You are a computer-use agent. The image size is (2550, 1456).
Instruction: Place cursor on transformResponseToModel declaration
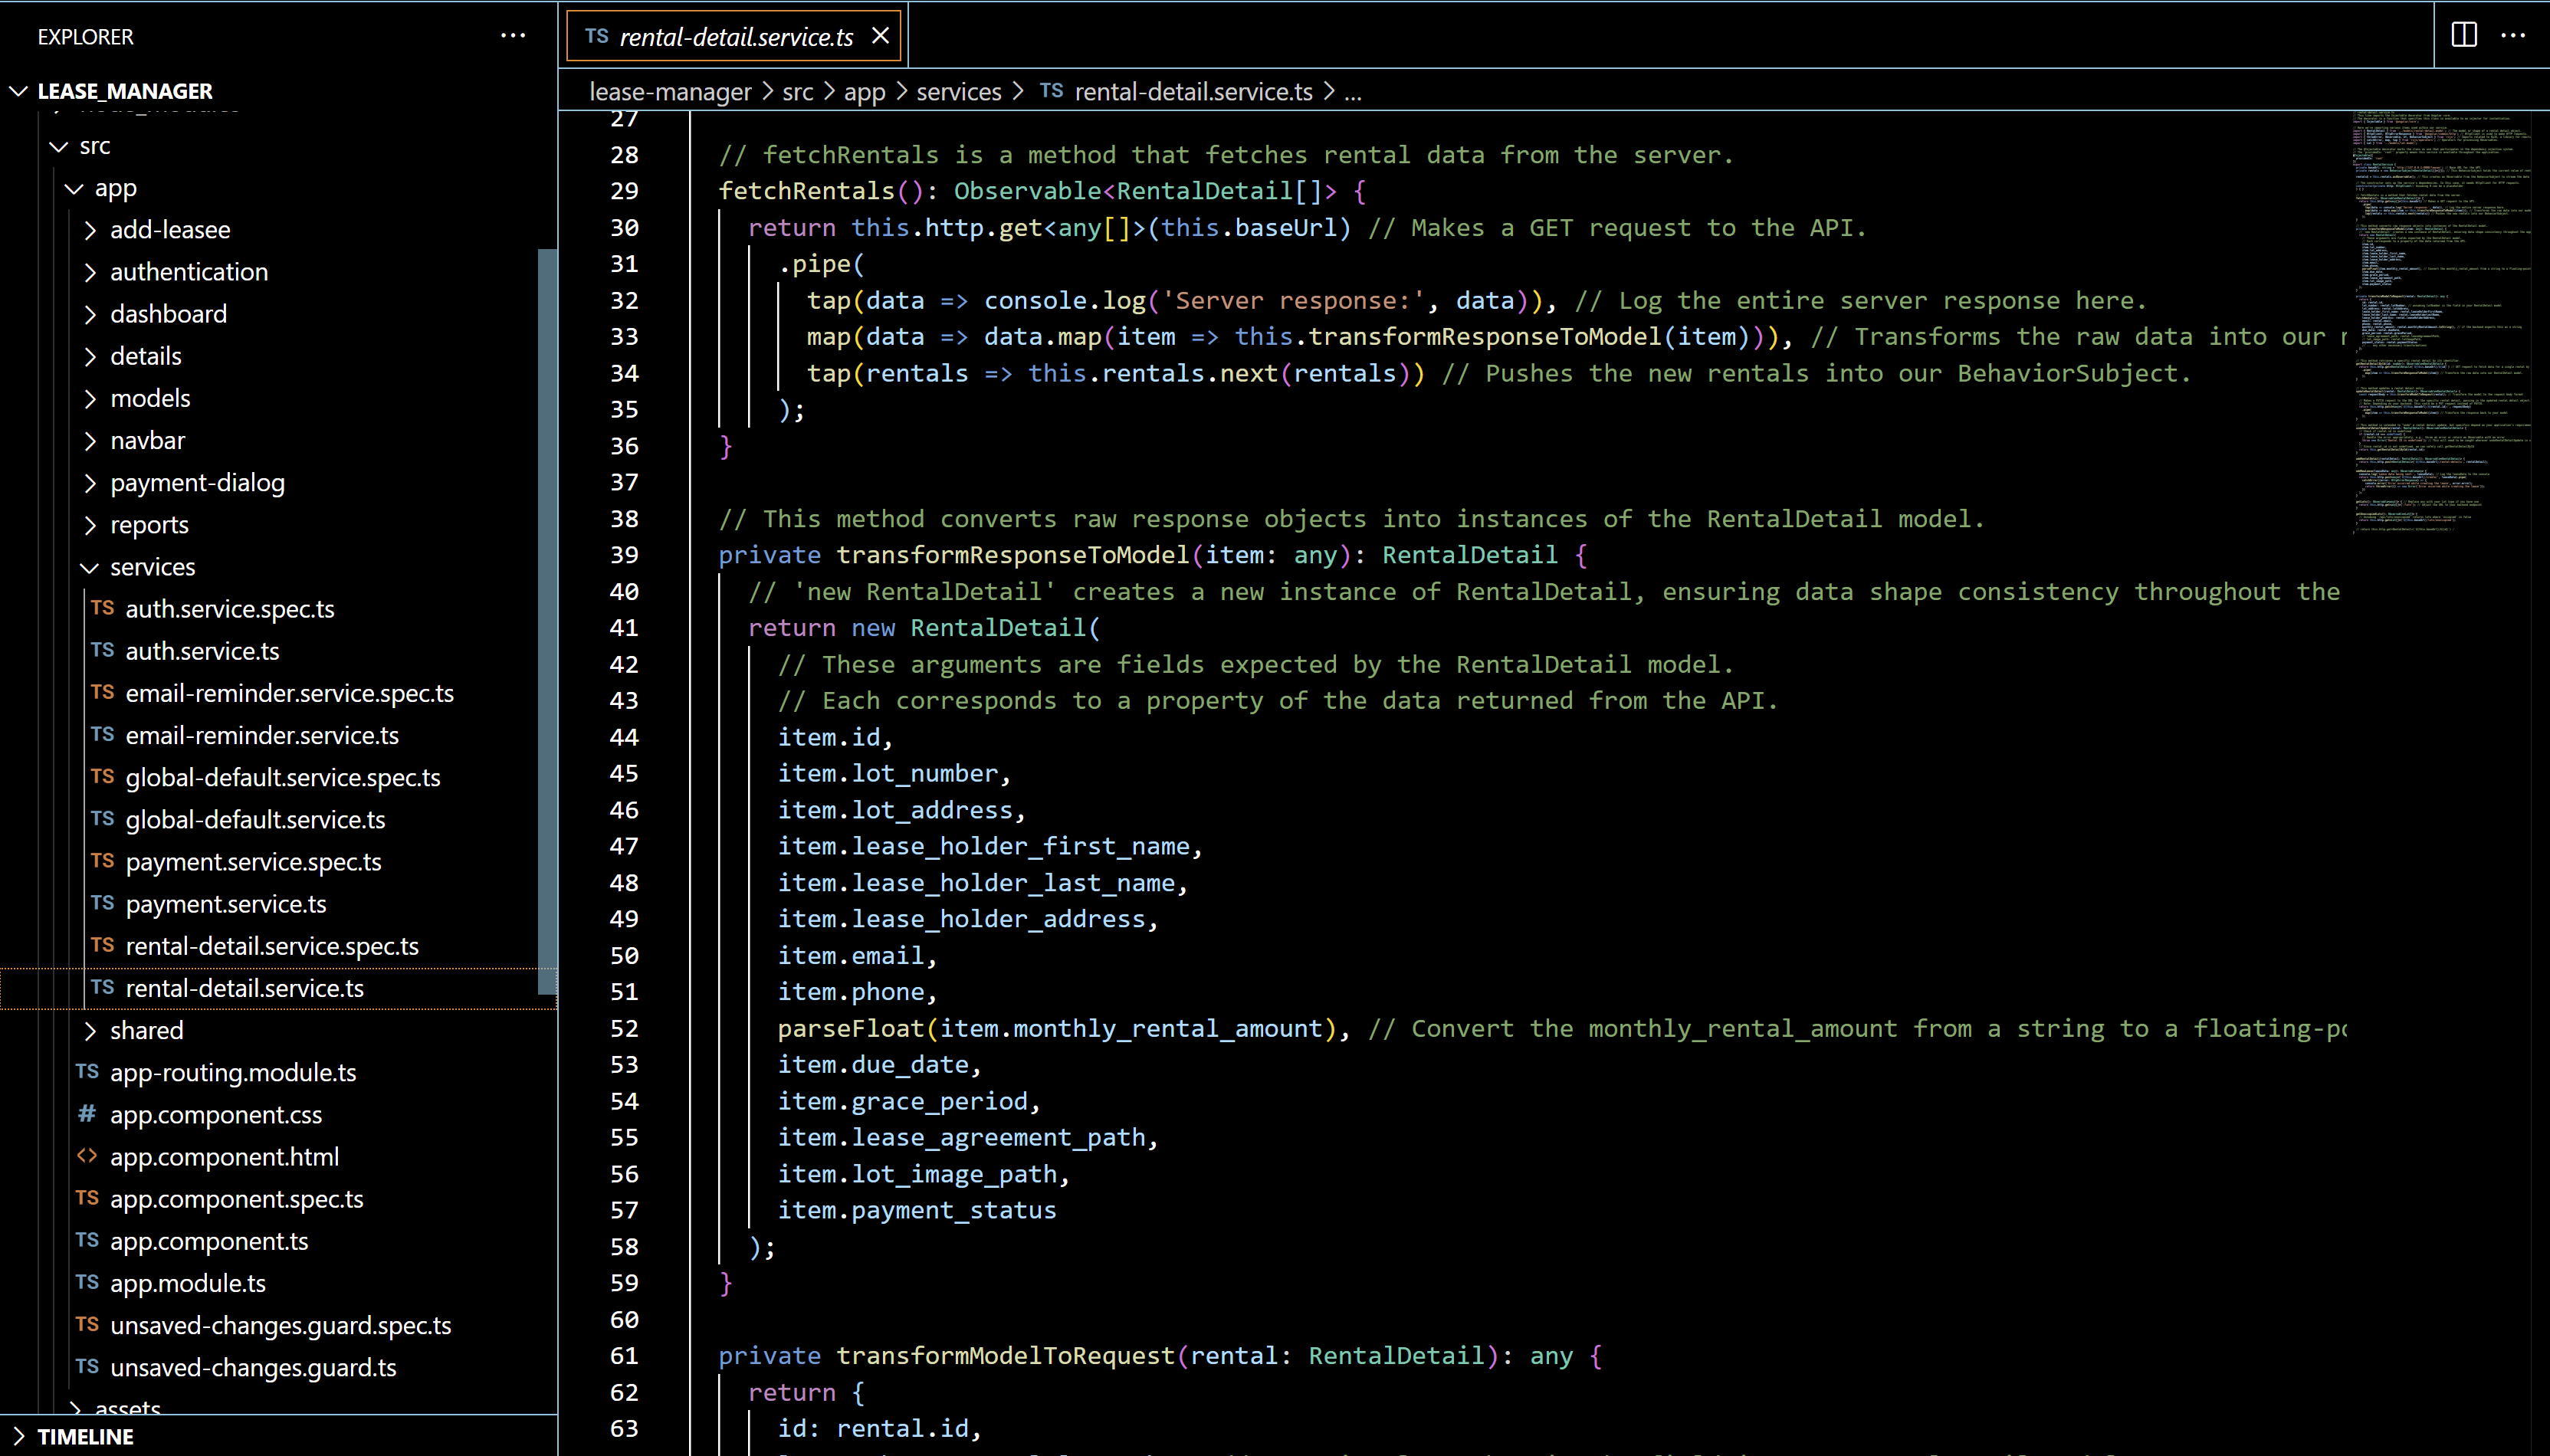[x=1012, y=555]
